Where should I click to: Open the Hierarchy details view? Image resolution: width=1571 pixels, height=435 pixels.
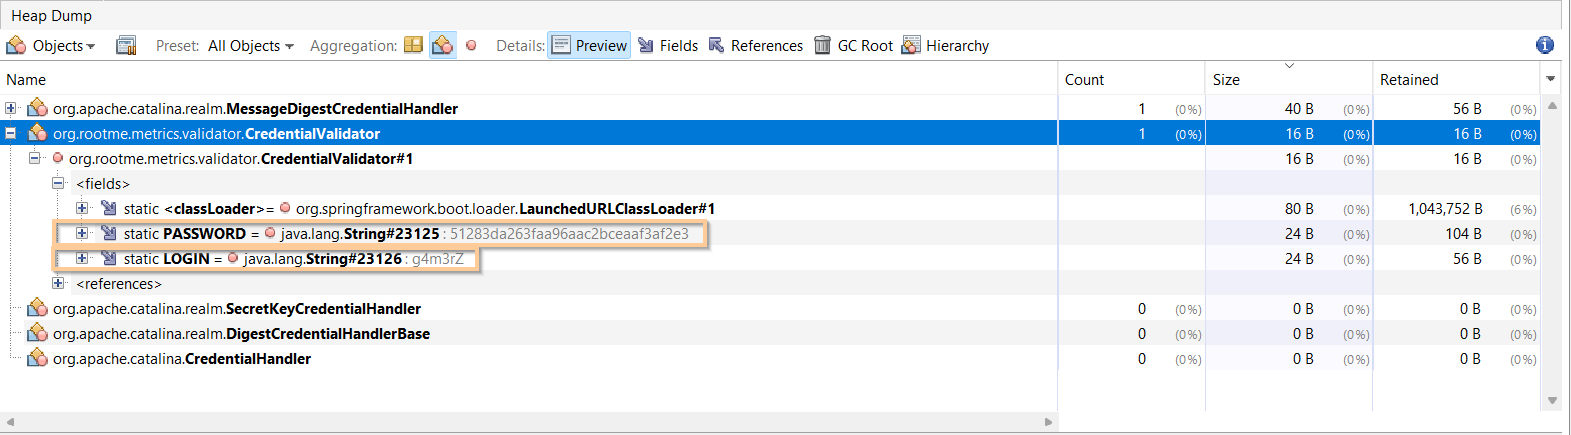coord(945,46)
